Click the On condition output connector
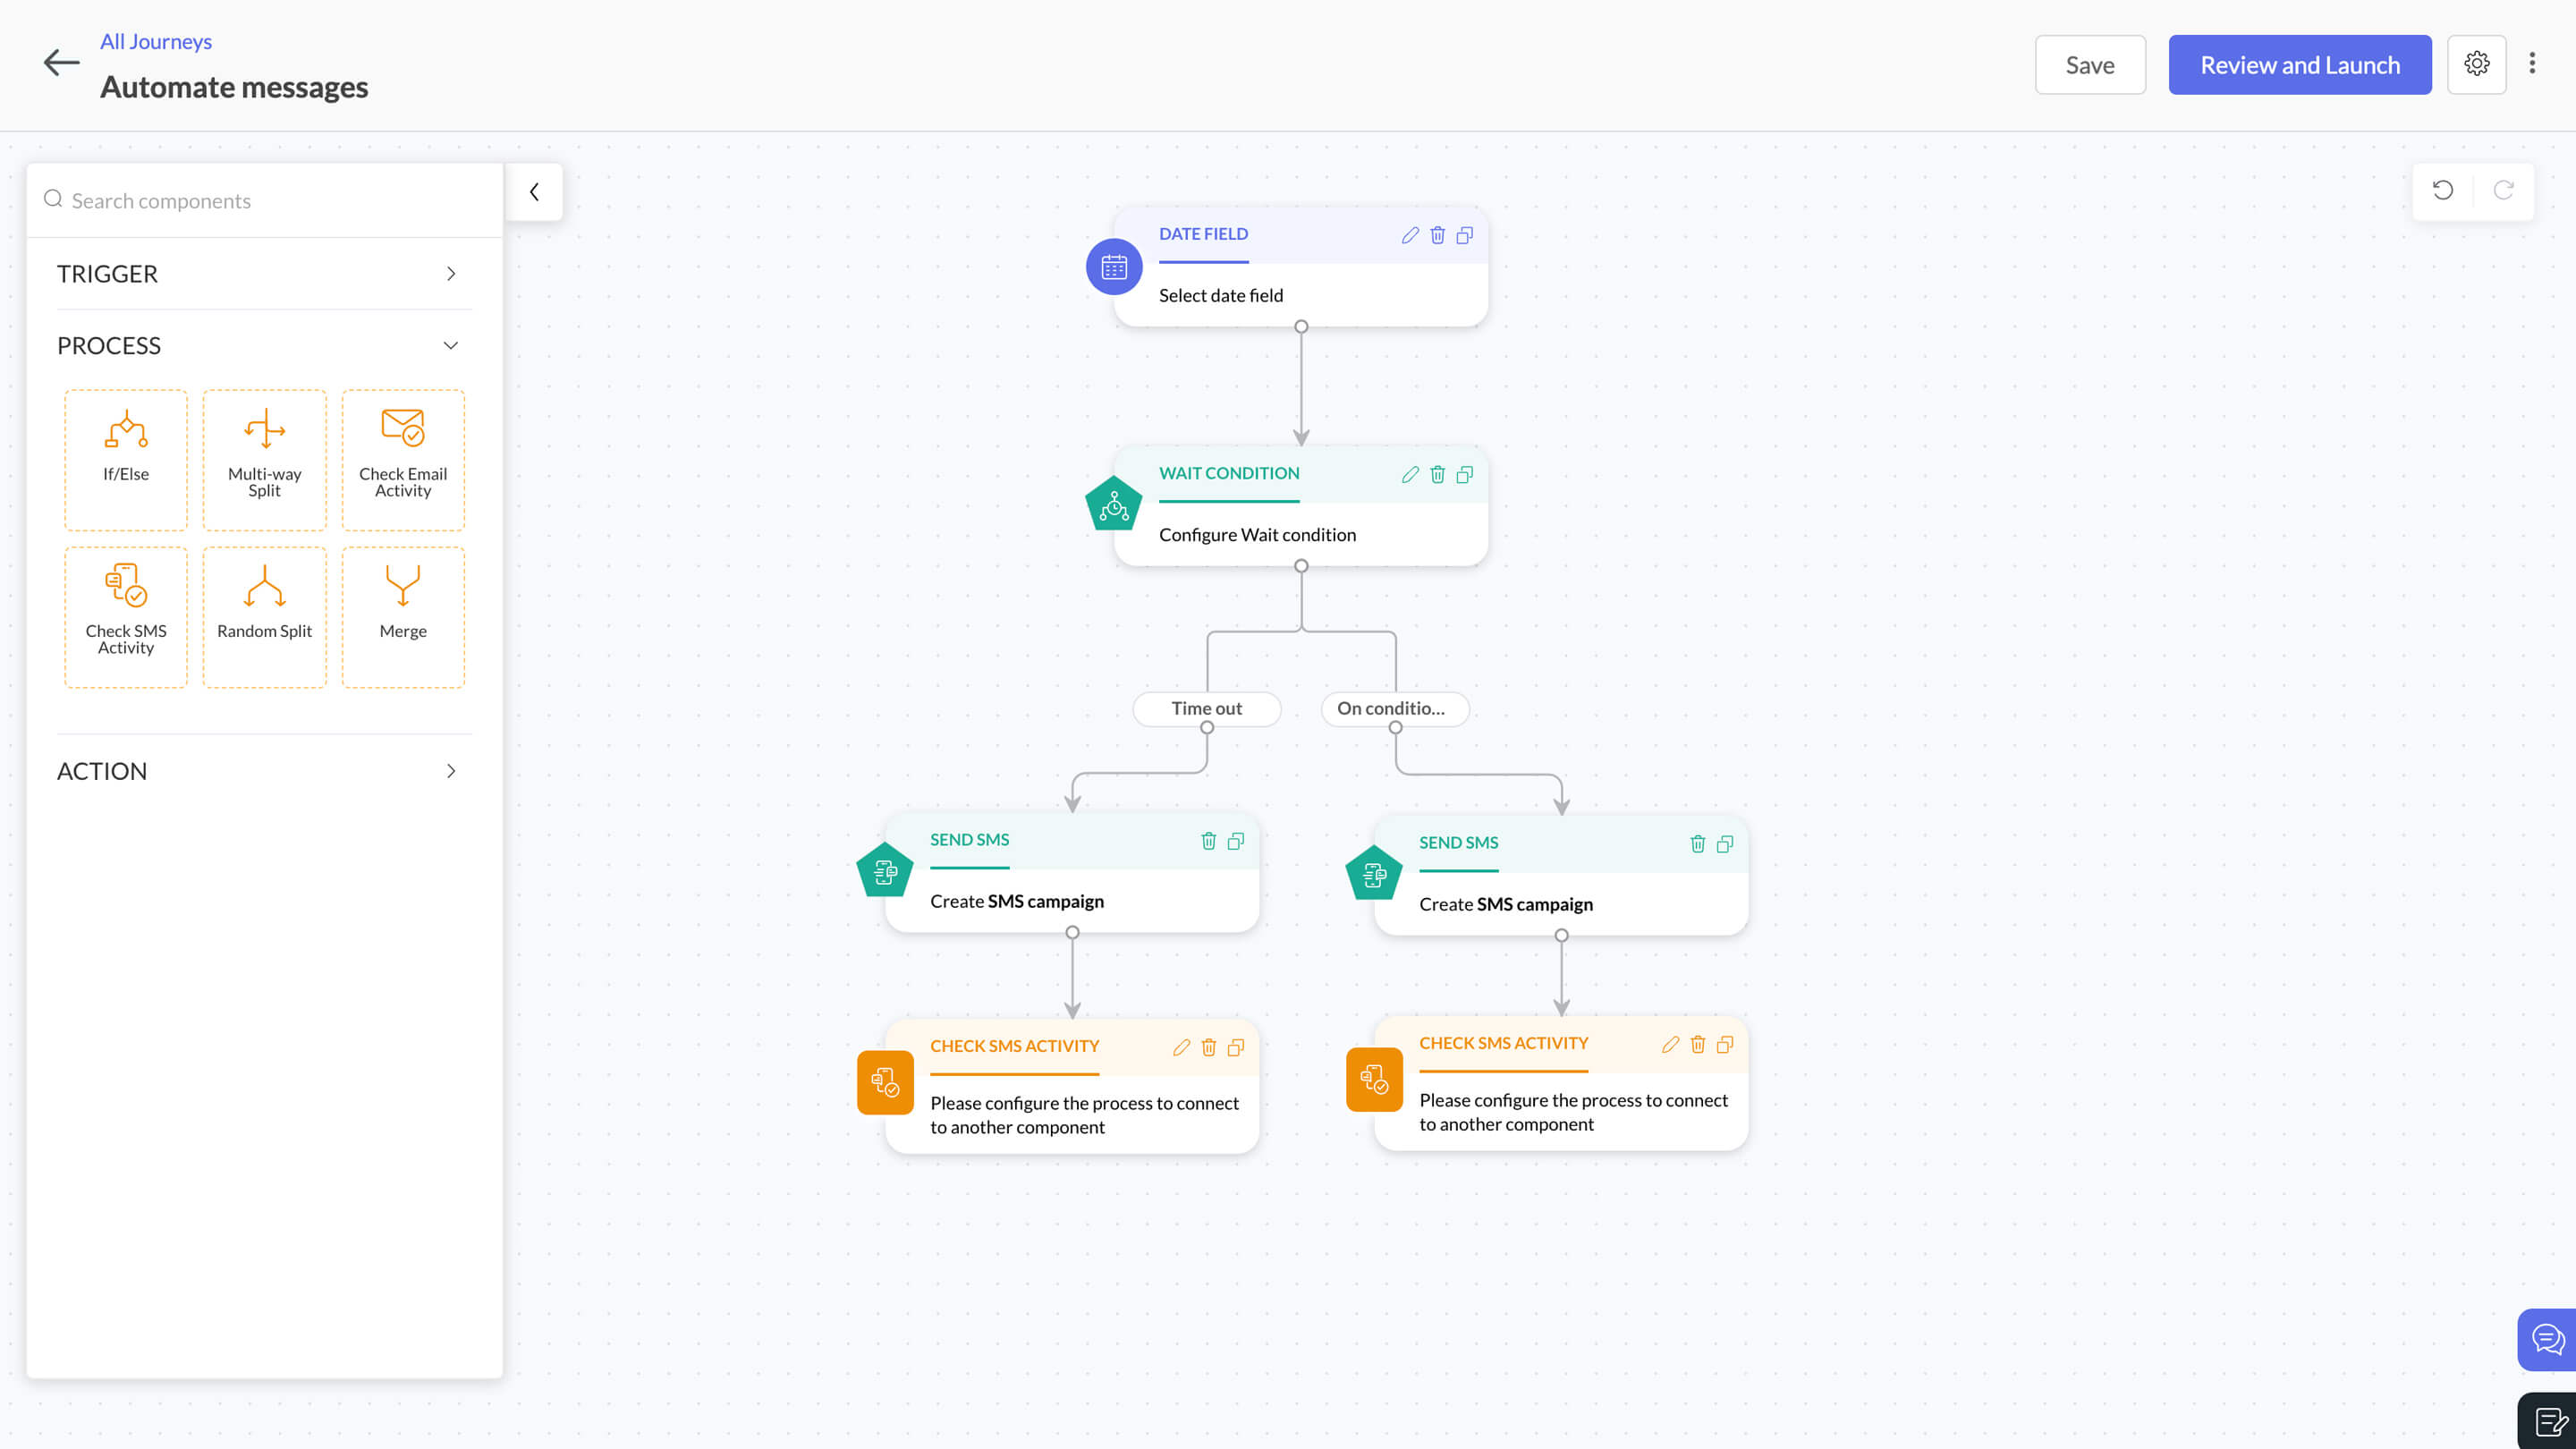The image size is (2576, 1449). (1395, 728)
